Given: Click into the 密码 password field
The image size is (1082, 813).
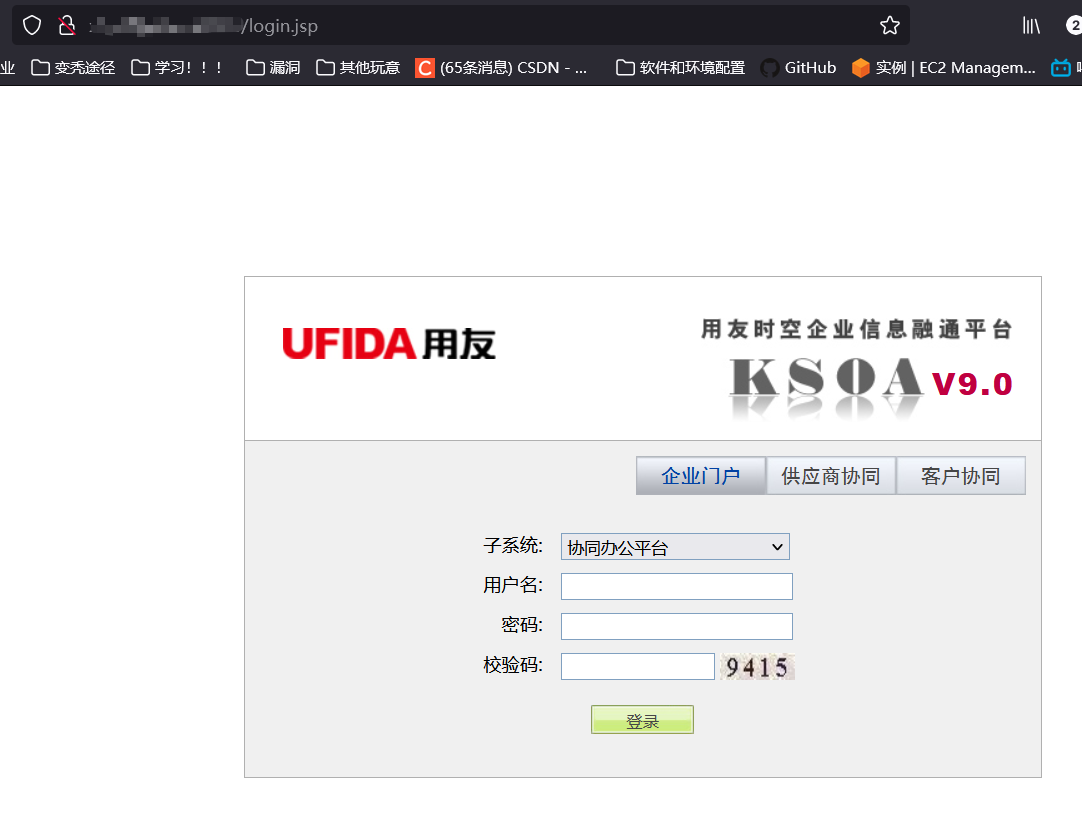Looking at the screenshot, I should click(676, 626).
